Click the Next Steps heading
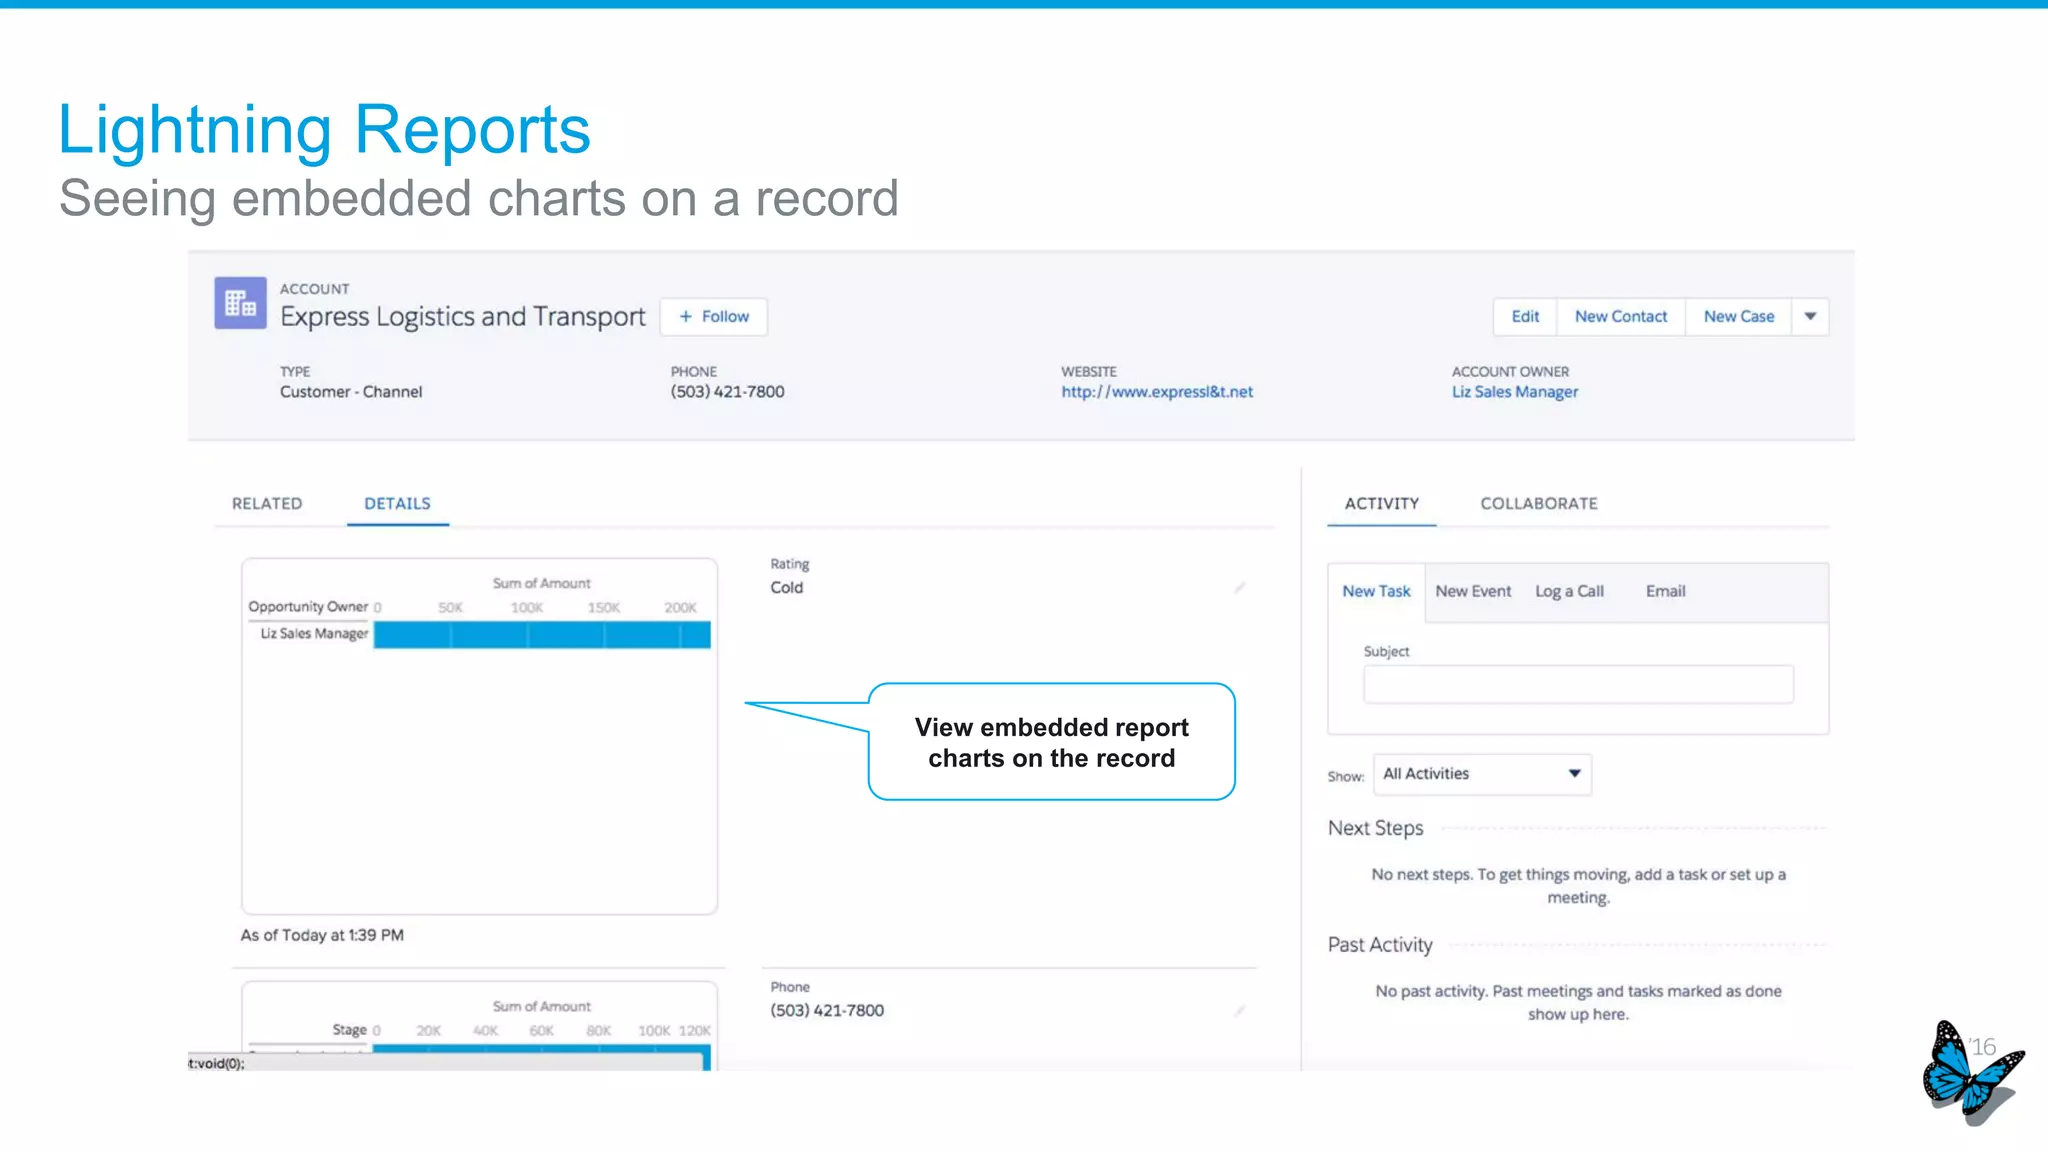The image size is (2048, 1152). point(1375,828)
